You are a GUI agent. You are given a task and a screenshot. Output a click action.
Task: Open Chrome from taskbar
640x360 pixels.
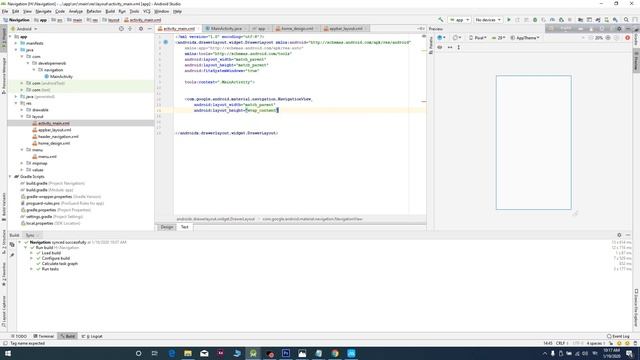point(335,353)
